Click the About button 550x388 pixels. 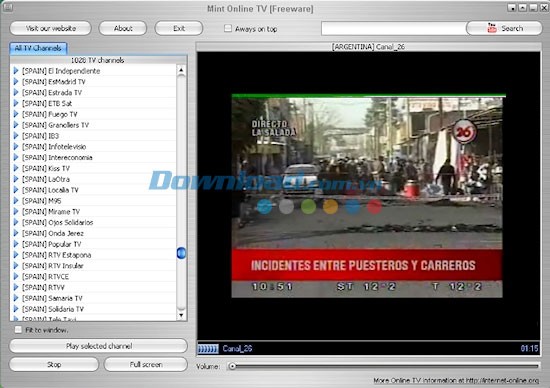(x=123, y=28)
